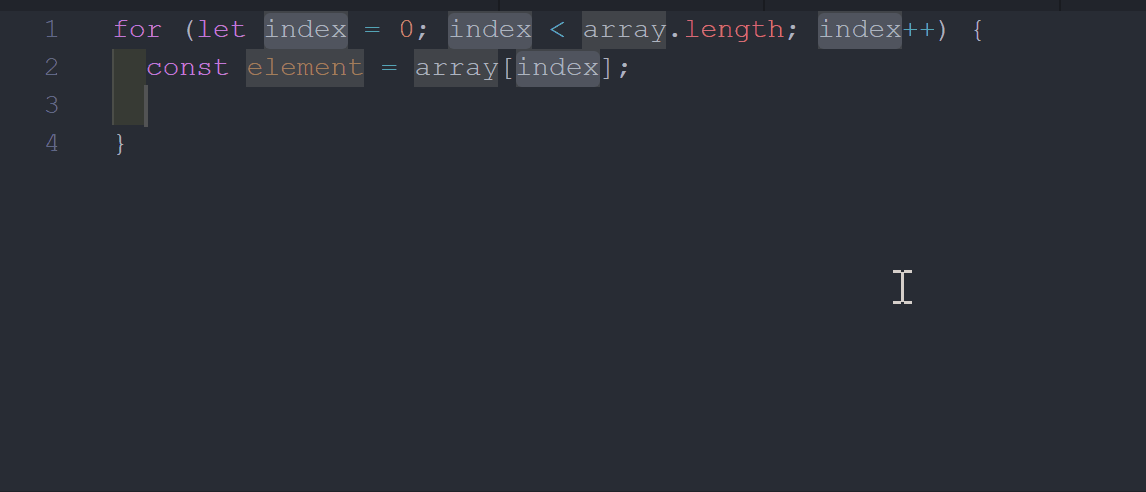
Task: Click the '++' increment operator
Action: click(919, 30)
